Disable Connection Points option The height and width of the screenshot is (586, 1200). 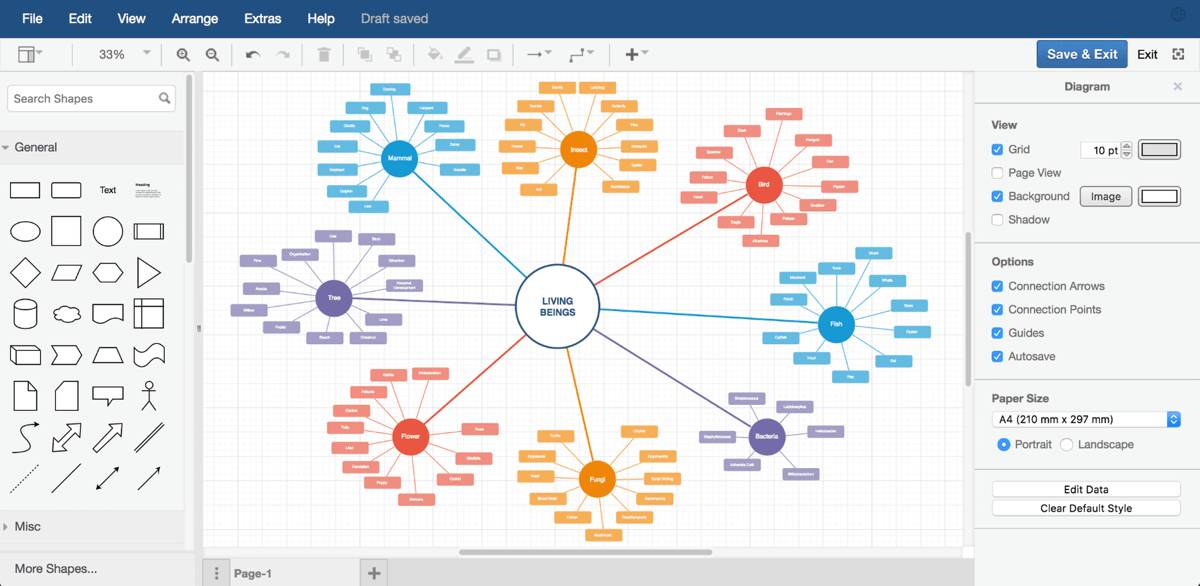tap(997, 309)
